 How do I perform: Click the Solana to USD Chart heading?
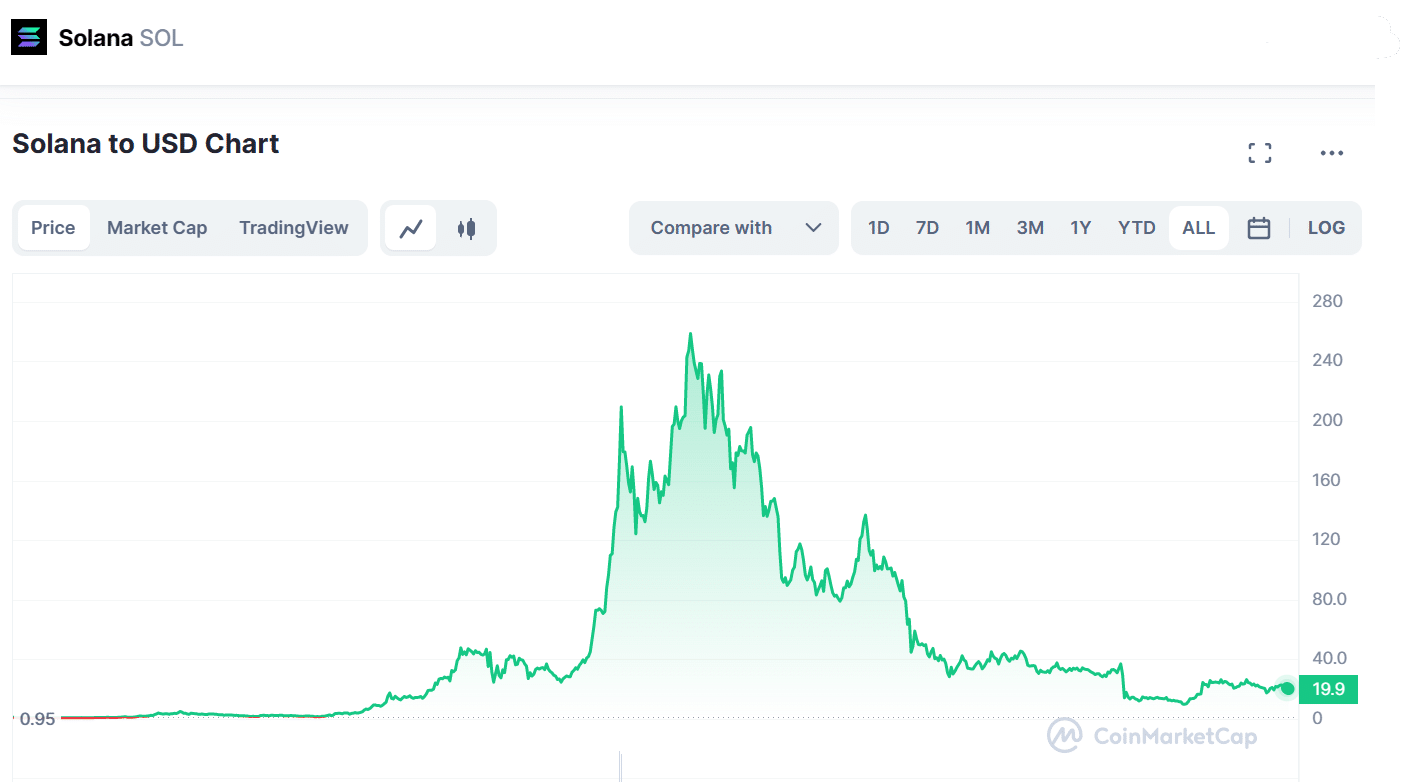click(146, 144)
